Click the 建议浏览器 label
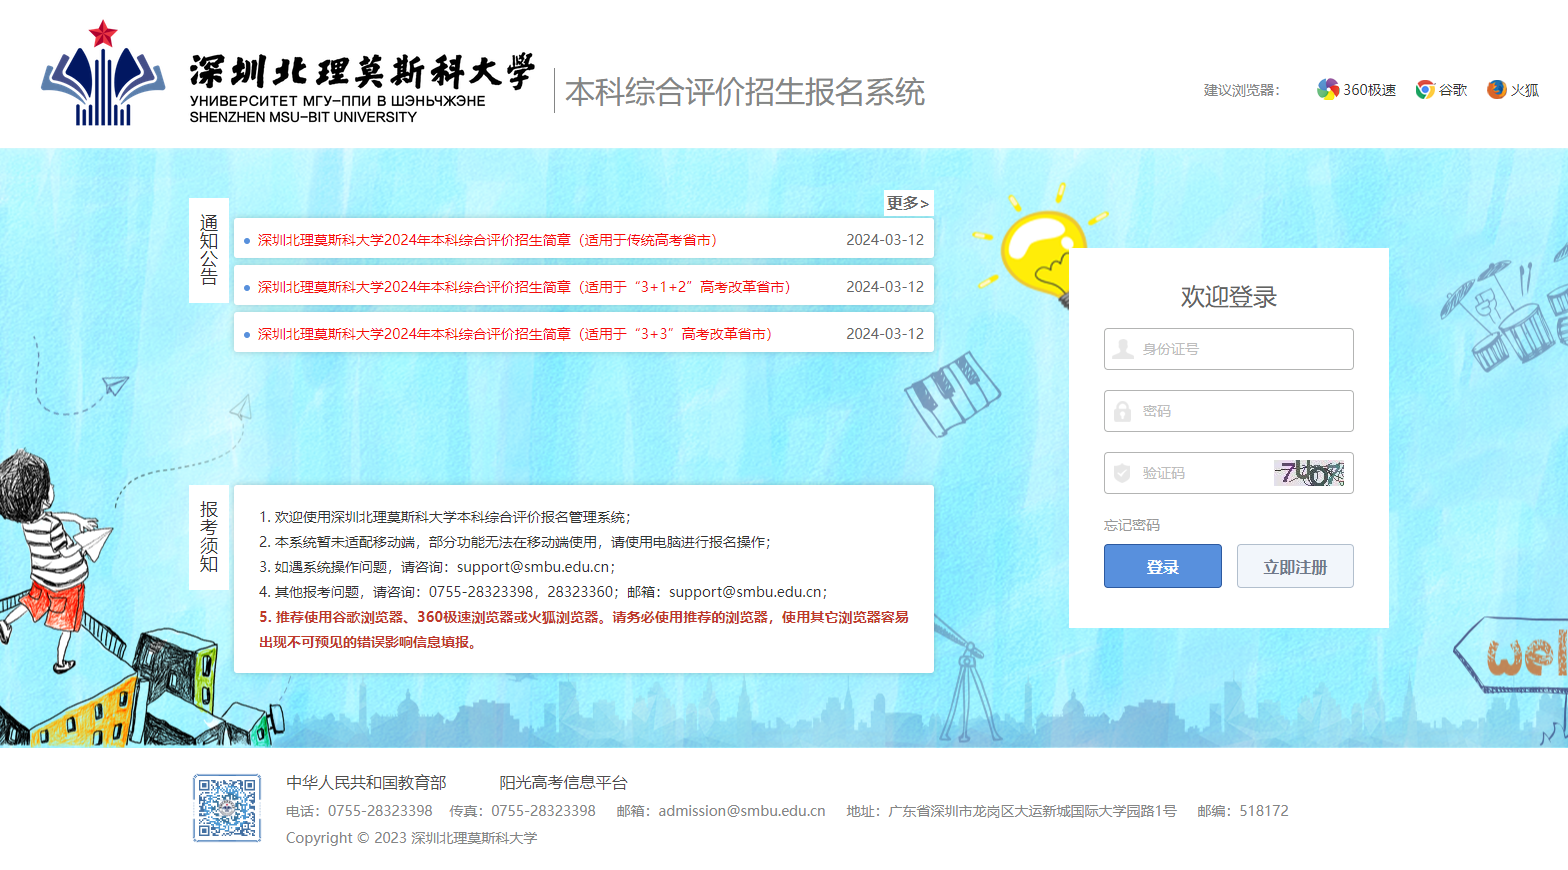Screen dimensions: 1568x870 [x=1241, y=90]
